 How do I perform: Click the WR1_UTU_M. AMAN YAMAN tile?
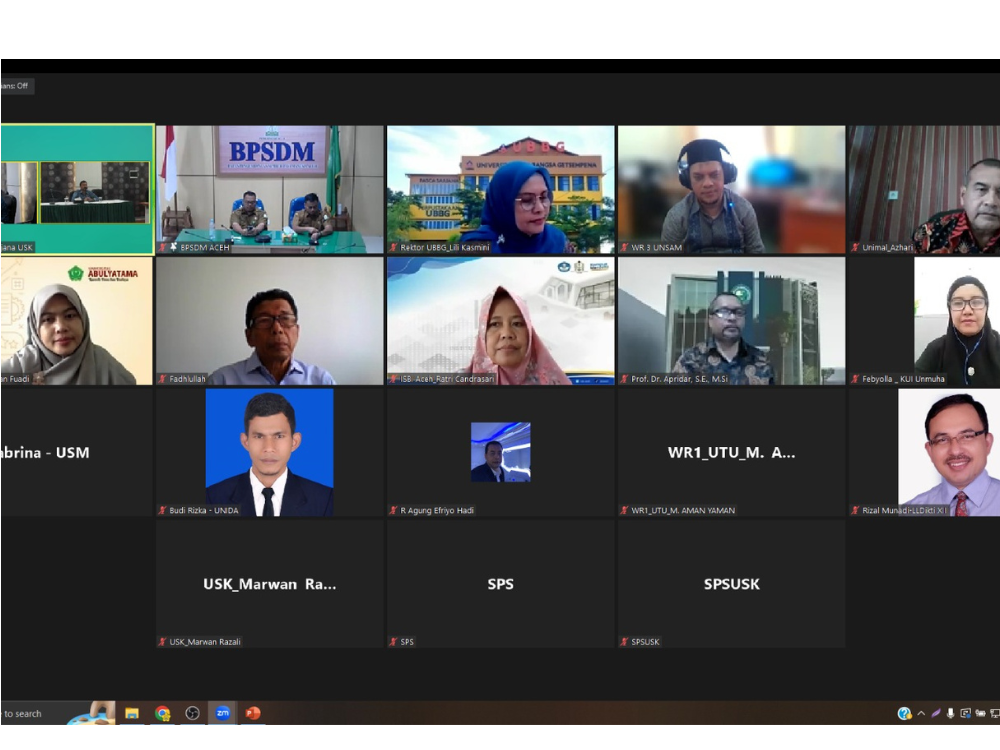[x=732, y=453]
